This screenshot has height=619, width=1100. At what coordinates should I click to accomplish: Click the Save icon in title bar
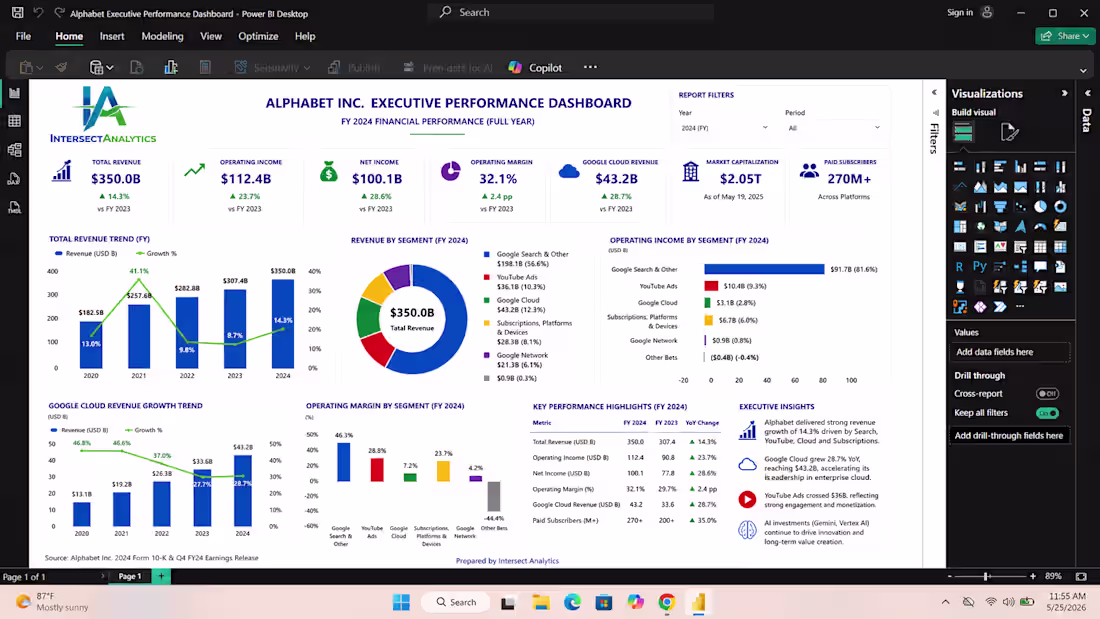(18, 13)
